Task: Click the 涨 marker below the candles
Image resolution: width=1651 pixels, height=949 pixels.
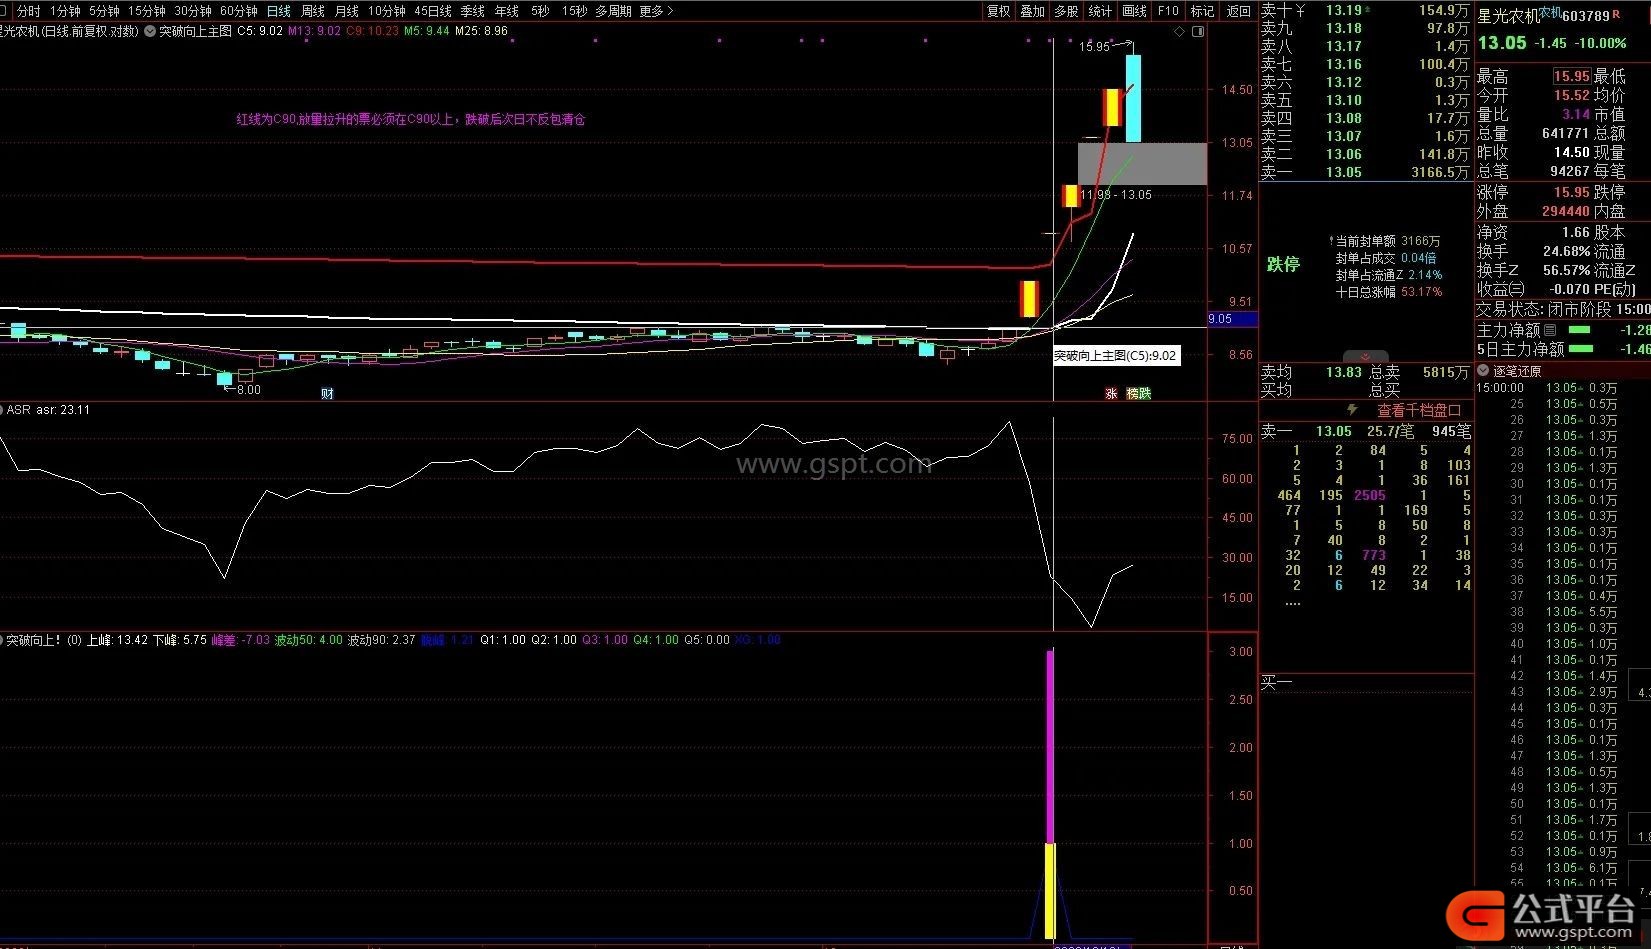Action: coord(1111,393)
